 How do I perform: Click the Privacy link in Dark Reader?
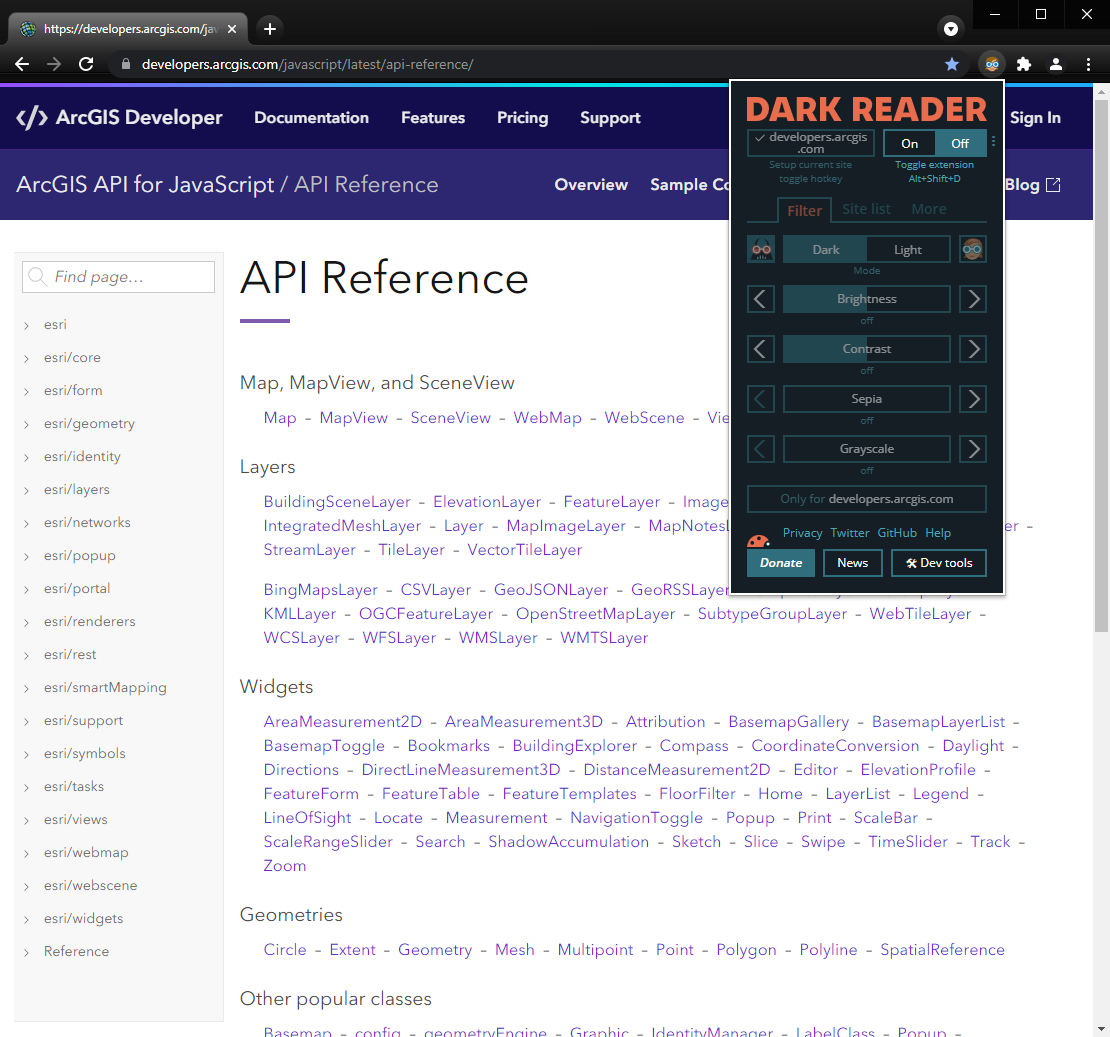pos(802,533)
